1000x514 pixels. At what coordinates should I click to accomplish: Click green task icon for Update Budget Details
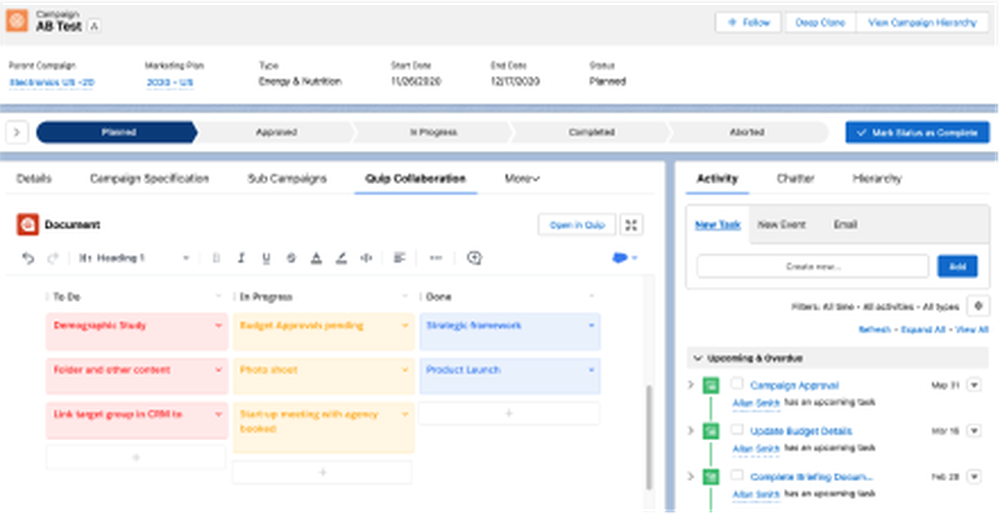coord(710,431)
